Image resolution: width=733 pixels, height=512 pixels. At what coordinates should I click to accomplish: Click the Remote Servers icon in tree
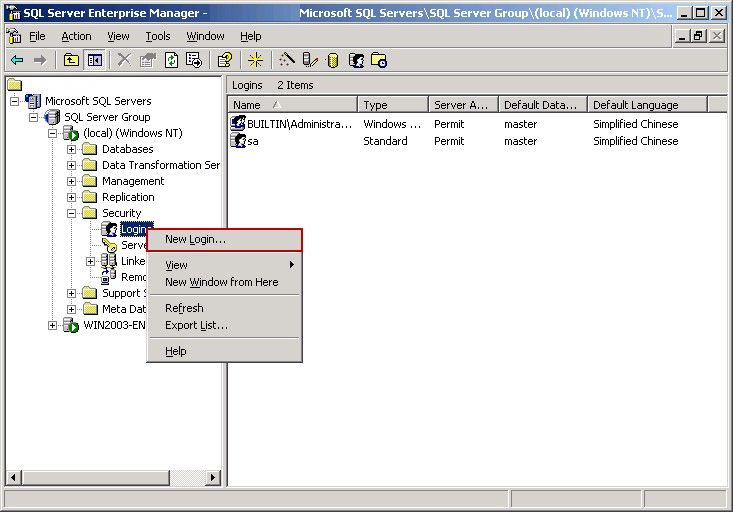click(x=109, y=276)
